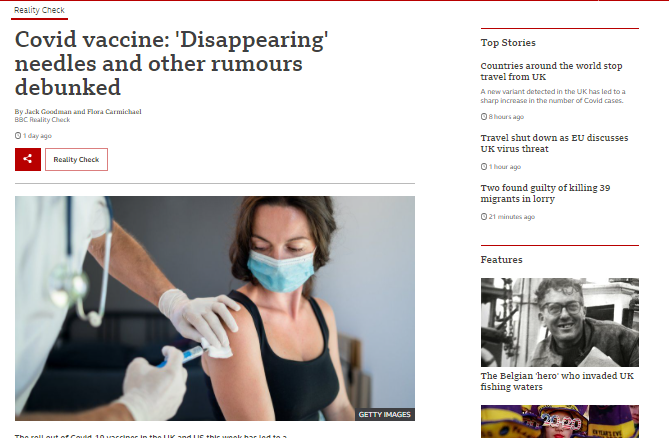Click the red share icon button
Screen dimensions: 669x438
click(x=28, y=160)
